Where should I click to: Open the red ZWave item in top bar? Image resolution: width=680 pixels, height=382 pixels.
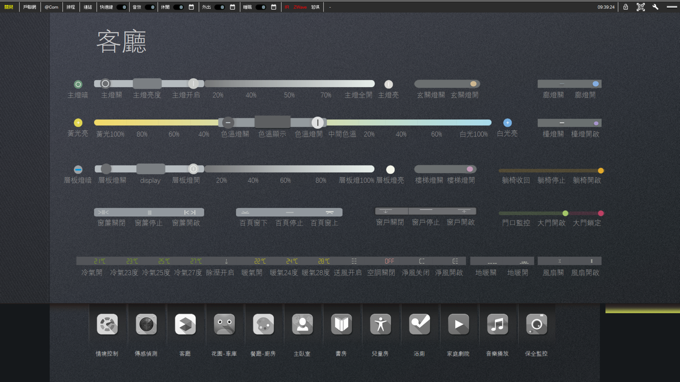[x=300, y=7]
